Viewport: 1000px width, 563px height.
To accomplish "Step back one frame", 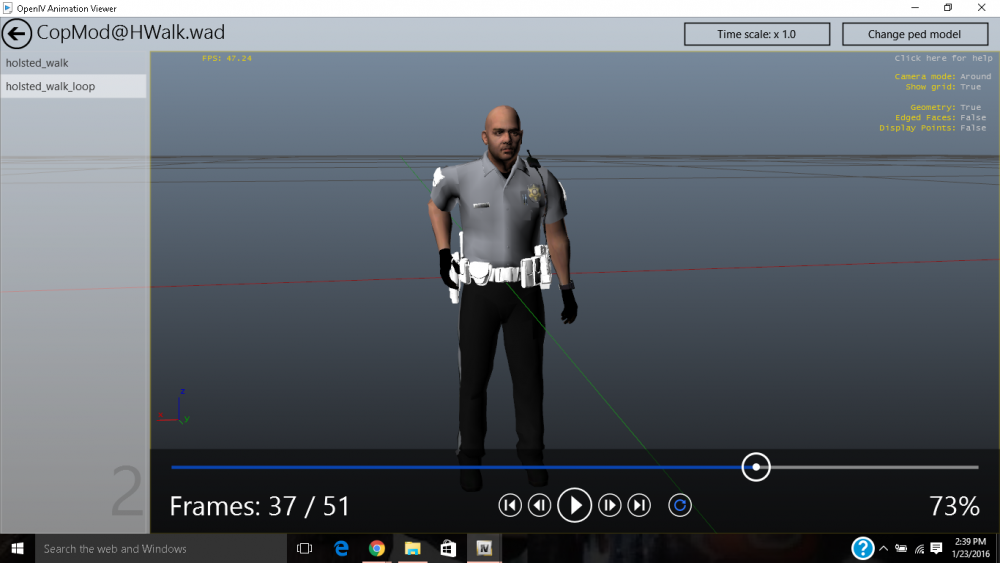I will tap(540, 506).
